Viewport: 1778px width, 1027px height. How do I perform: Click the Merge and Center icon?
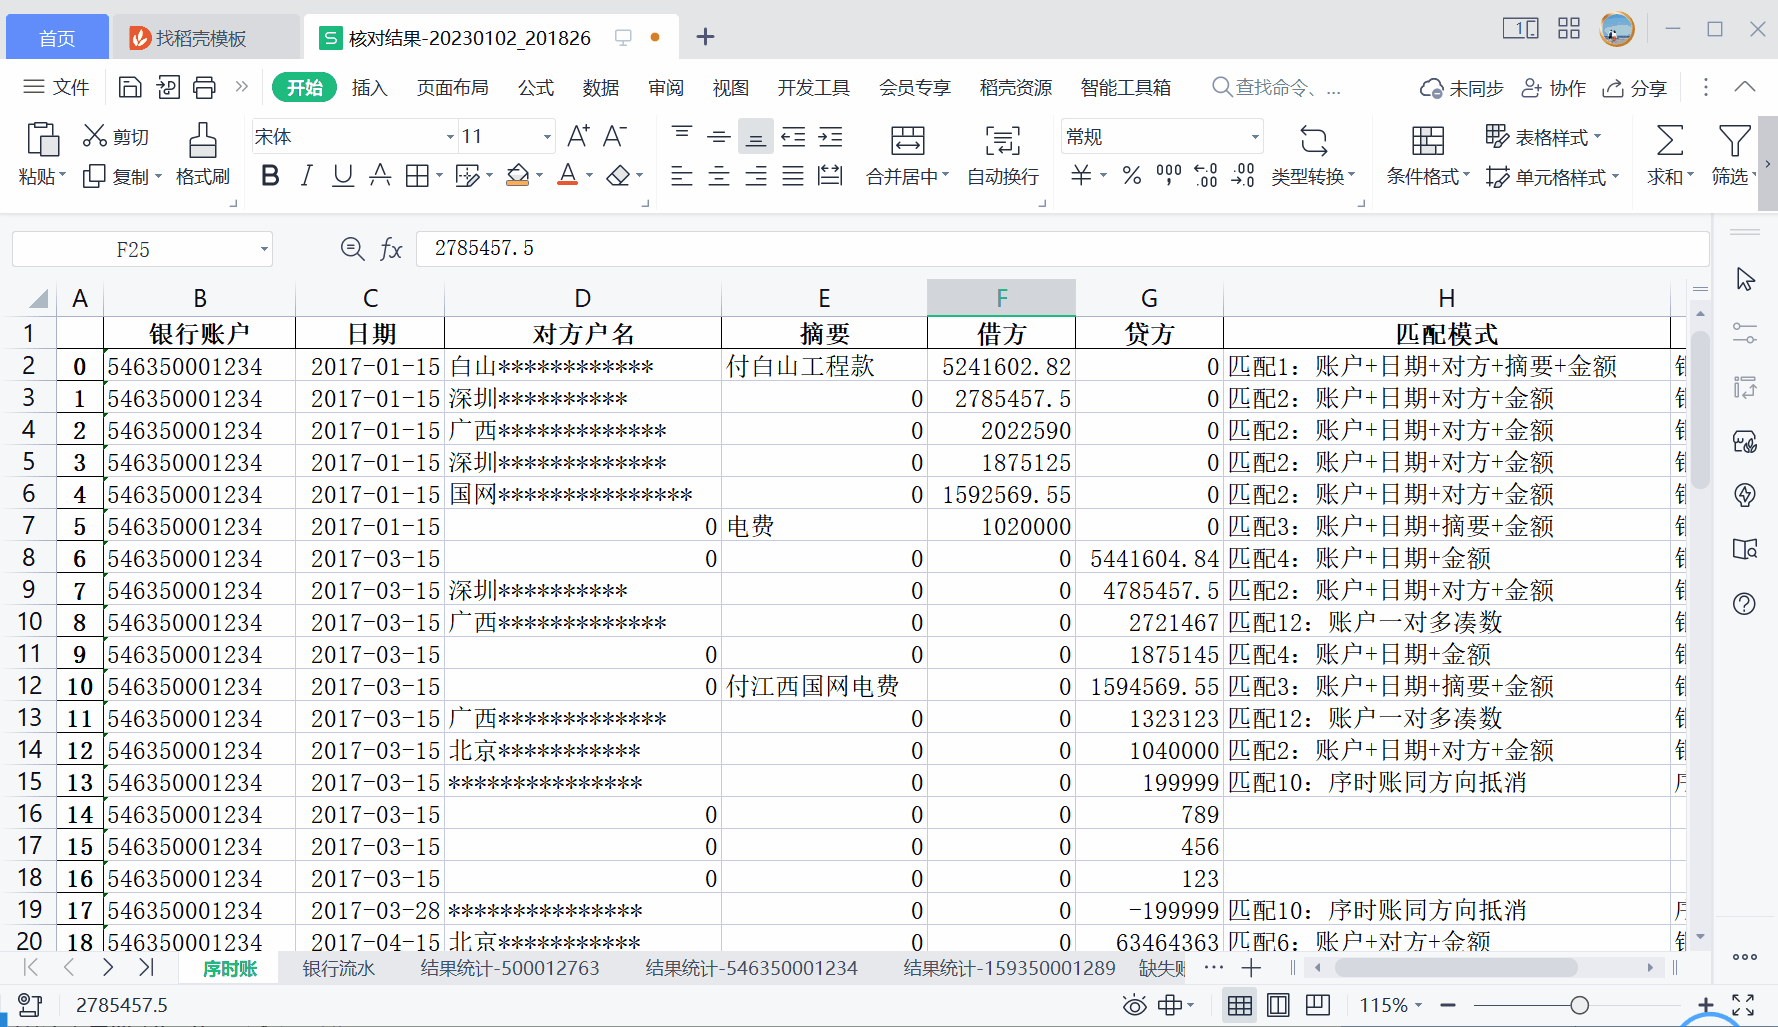[x=908, y=140]
